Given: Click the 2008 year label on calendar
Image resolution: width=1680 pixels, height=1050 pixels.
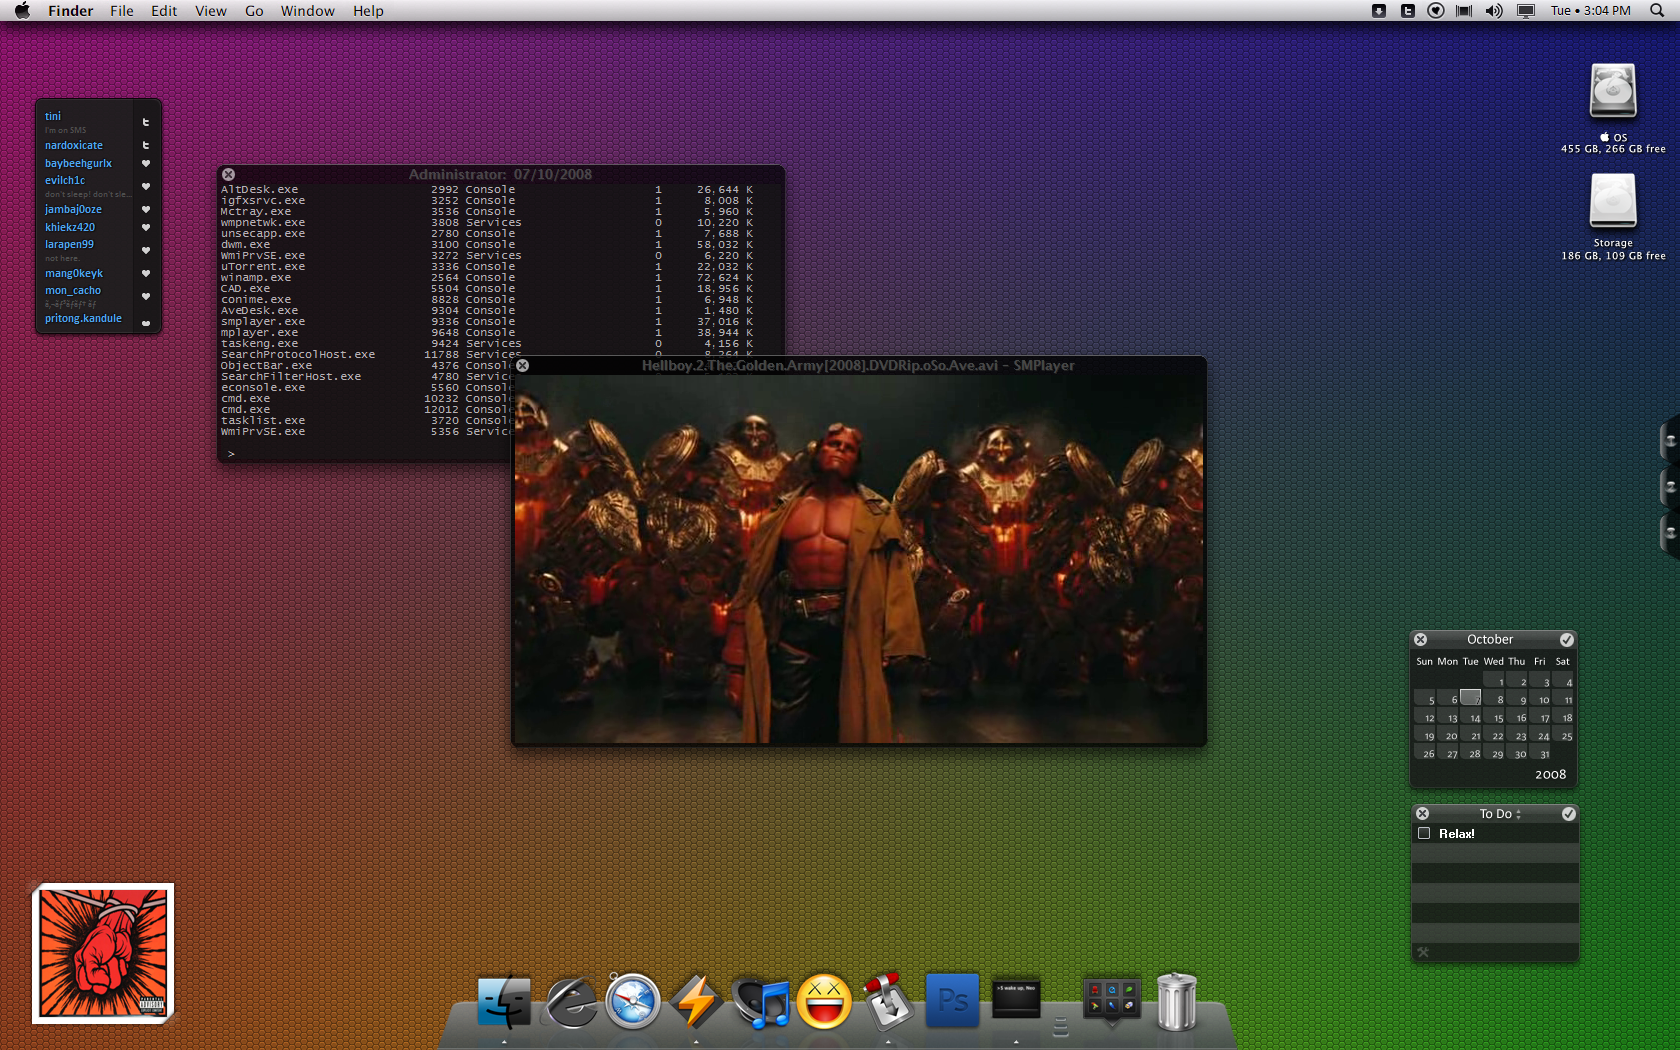Looking at the screenshot, I should [x=1550, y=774].
